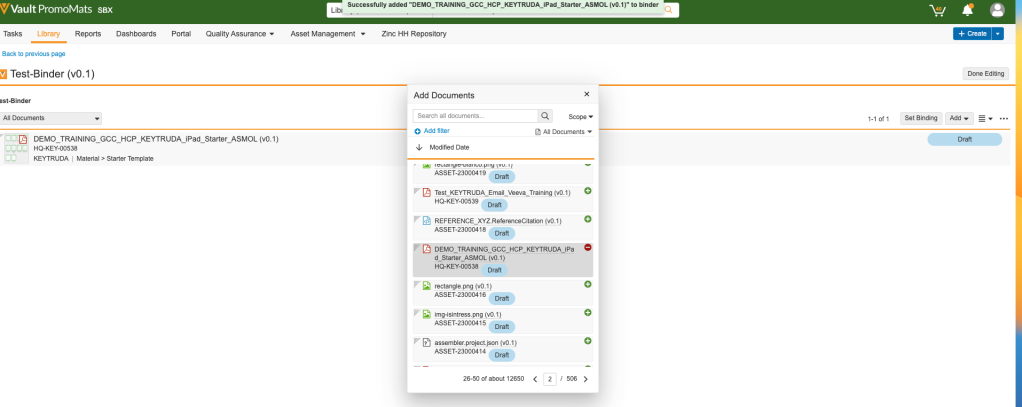Click the sort direction arrow beside Modified Date

(x=418, y=147)
